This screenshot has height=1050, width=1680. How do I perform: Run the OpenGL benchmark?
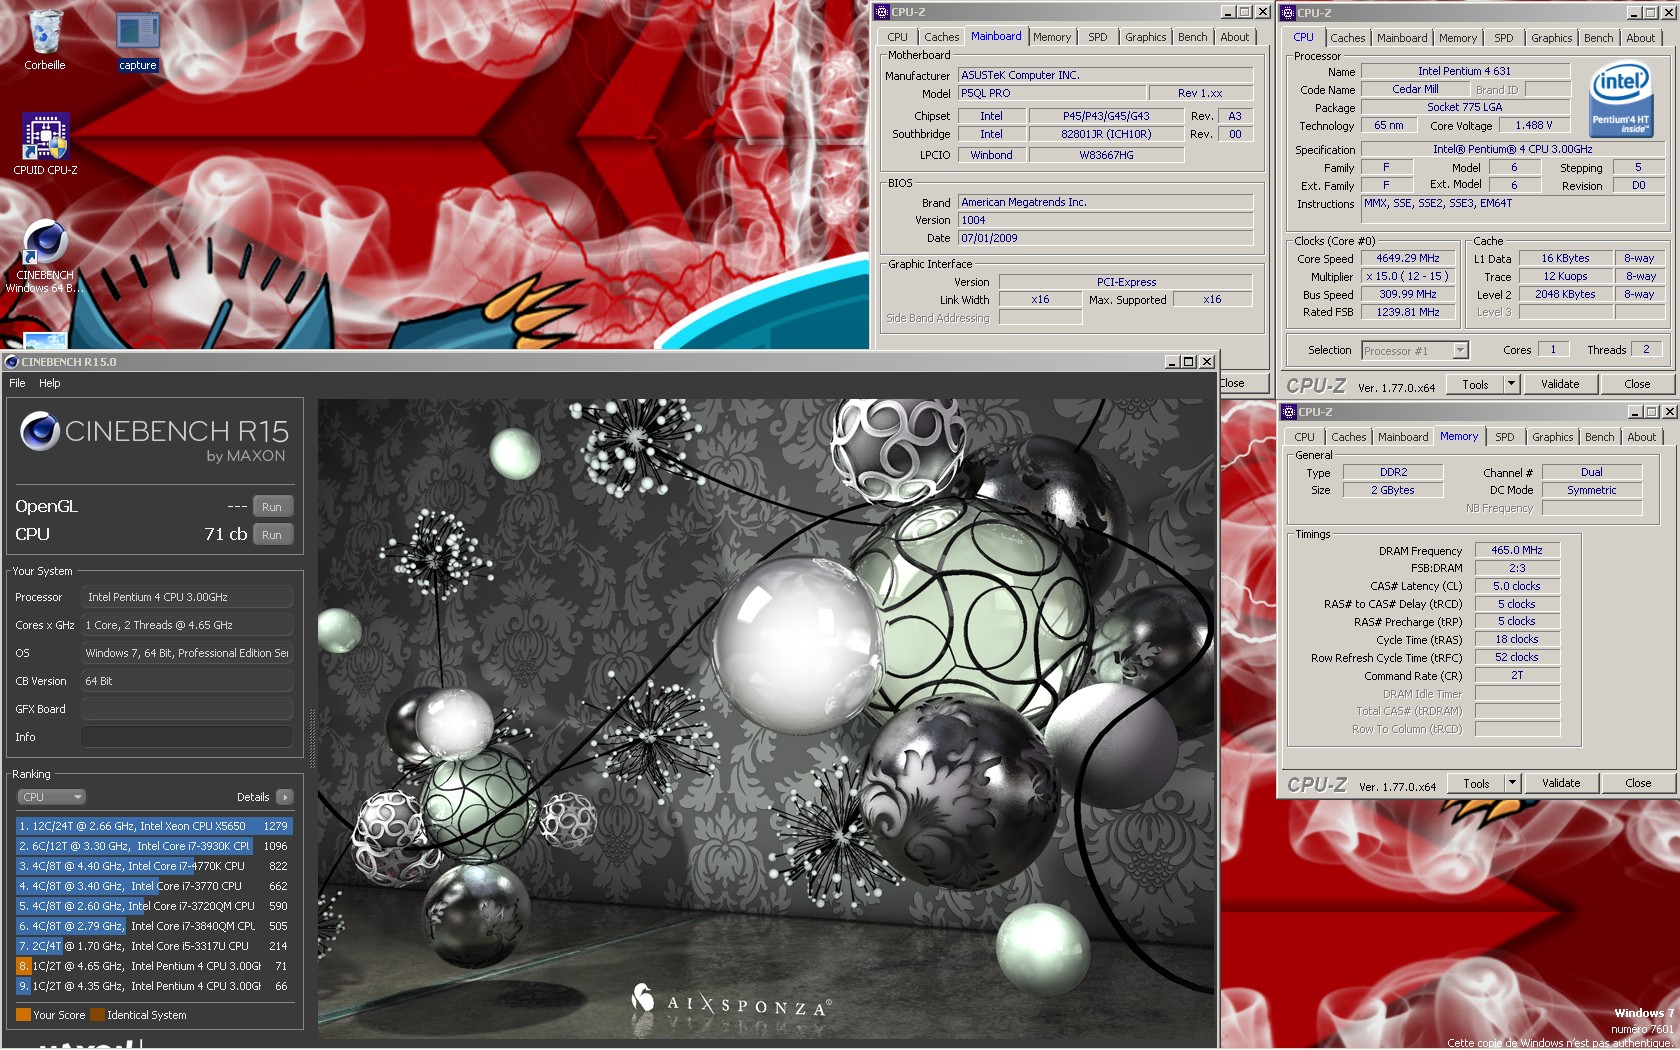pos(272,507)
